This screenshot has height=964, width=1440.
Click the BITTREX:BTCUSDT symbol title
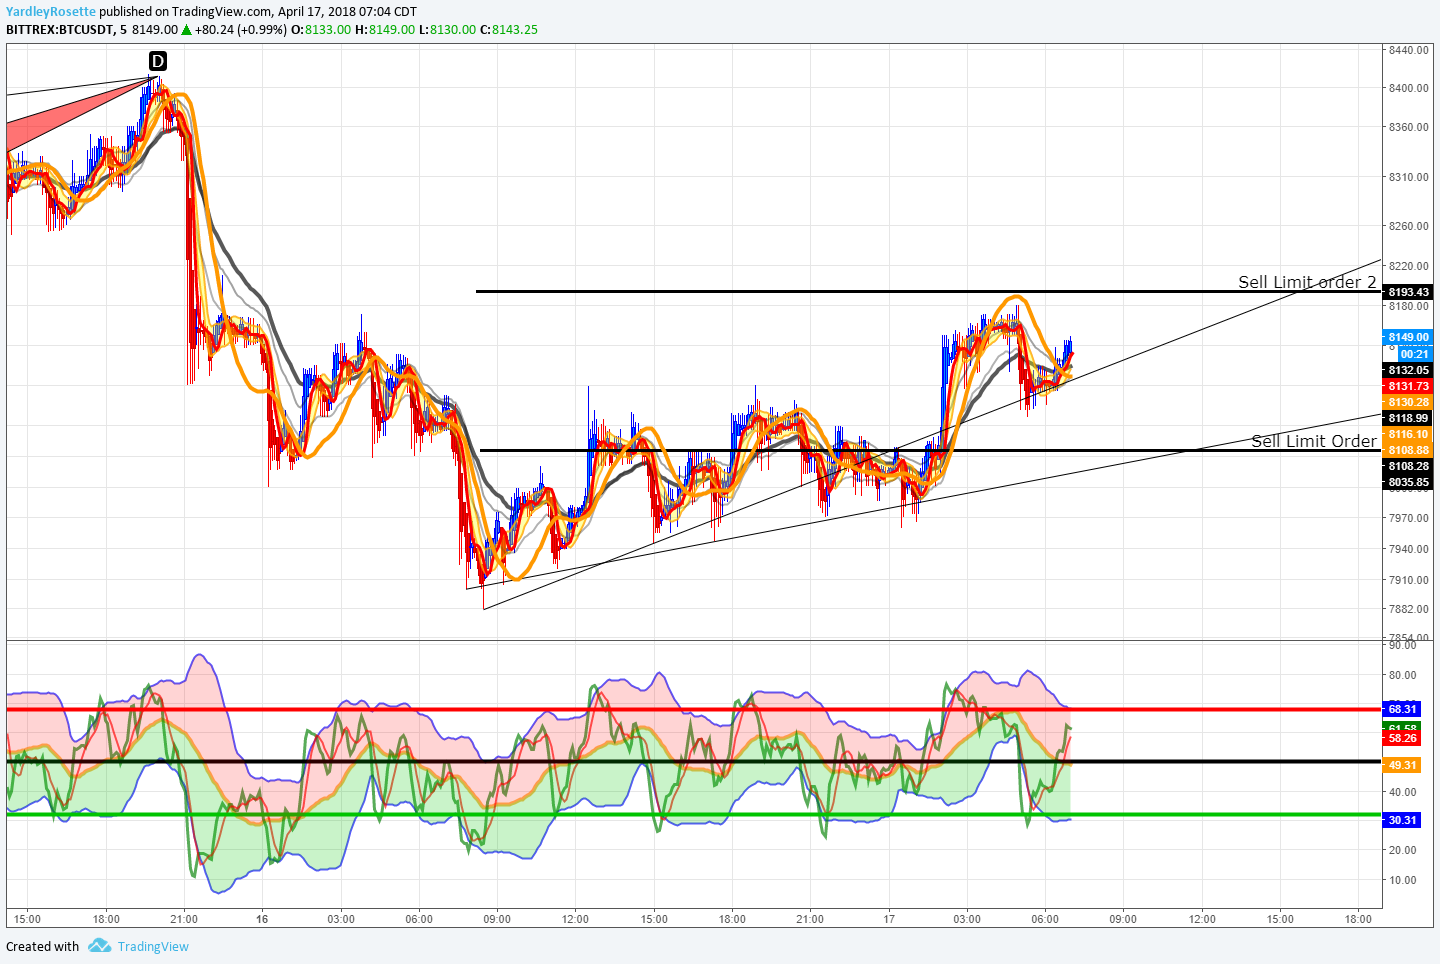click(x=60, y=29)
